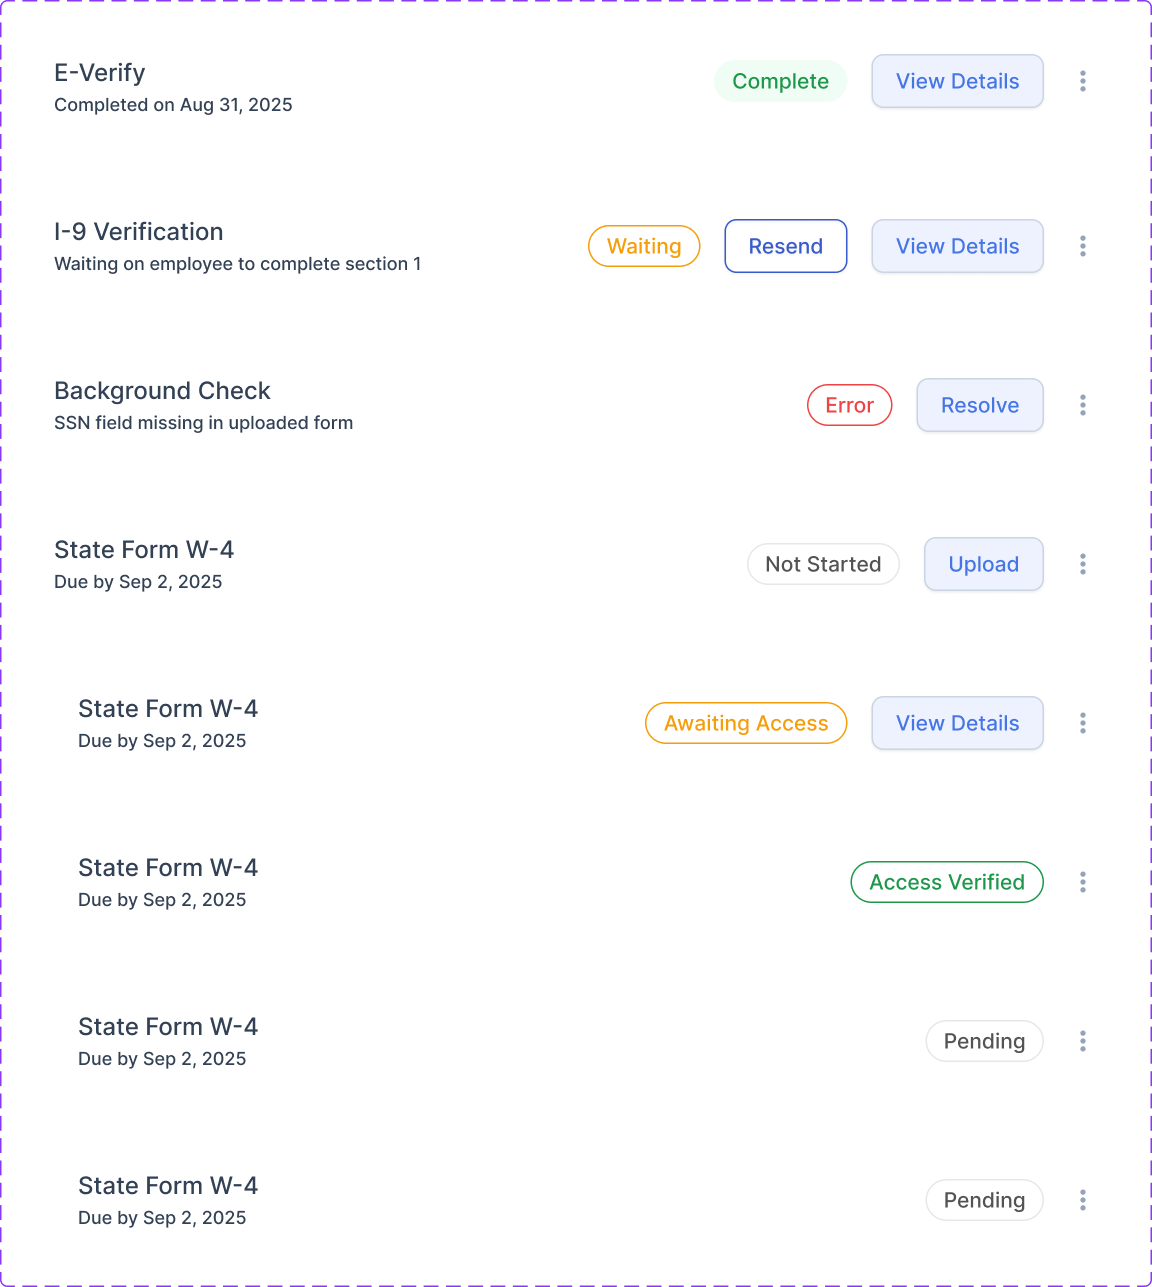
Task: Click Resolve for the Background Check error
Action: (979, 405)
